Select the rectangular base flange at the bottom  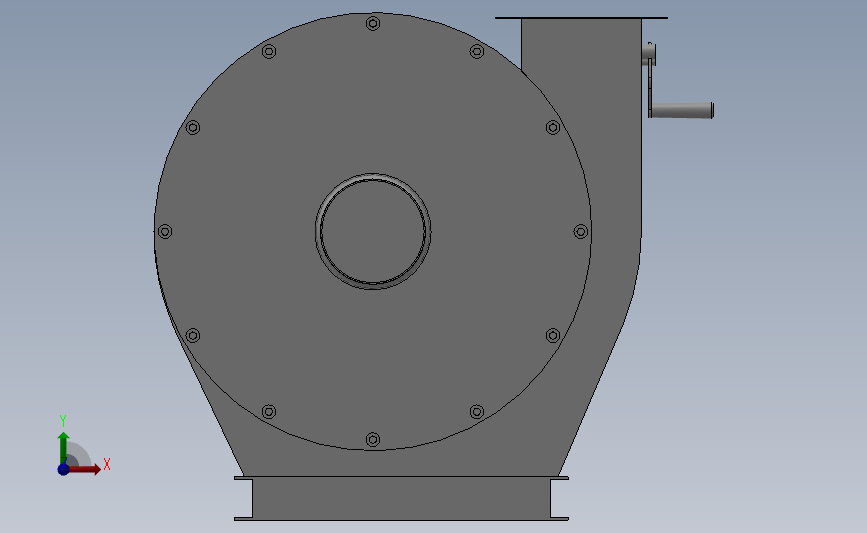pos(401,498)
